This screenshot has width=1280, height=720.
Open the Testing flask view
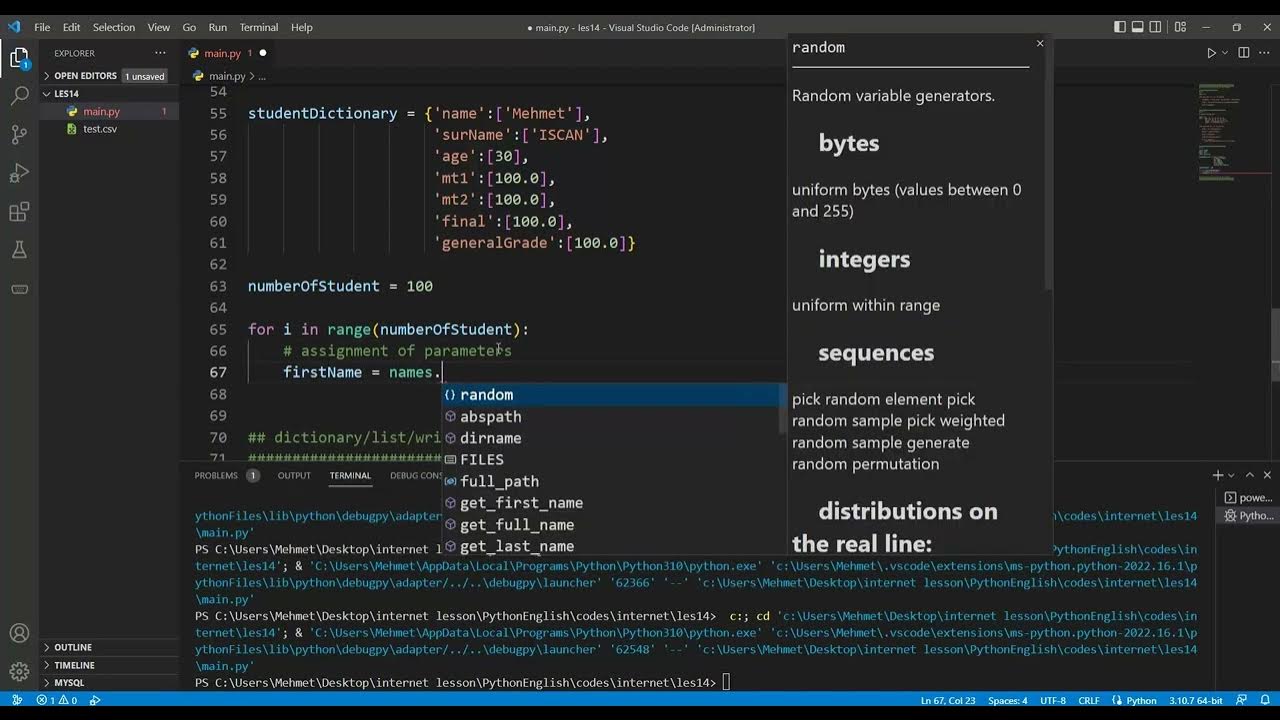19,250
